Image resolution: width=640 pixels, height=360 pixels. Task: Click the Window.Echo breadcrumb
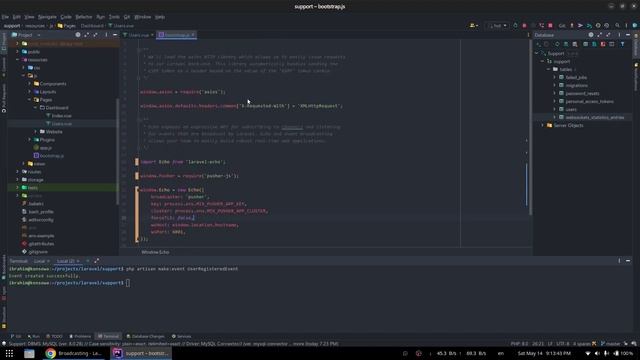pyautogui.click(x=155, y=252)
